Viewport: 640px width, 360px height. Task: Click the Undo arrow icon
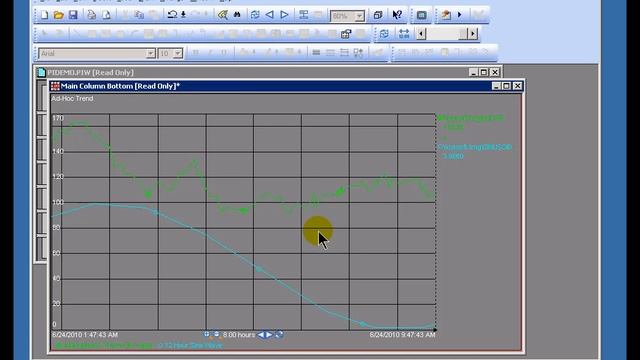(x=172, y=15)
